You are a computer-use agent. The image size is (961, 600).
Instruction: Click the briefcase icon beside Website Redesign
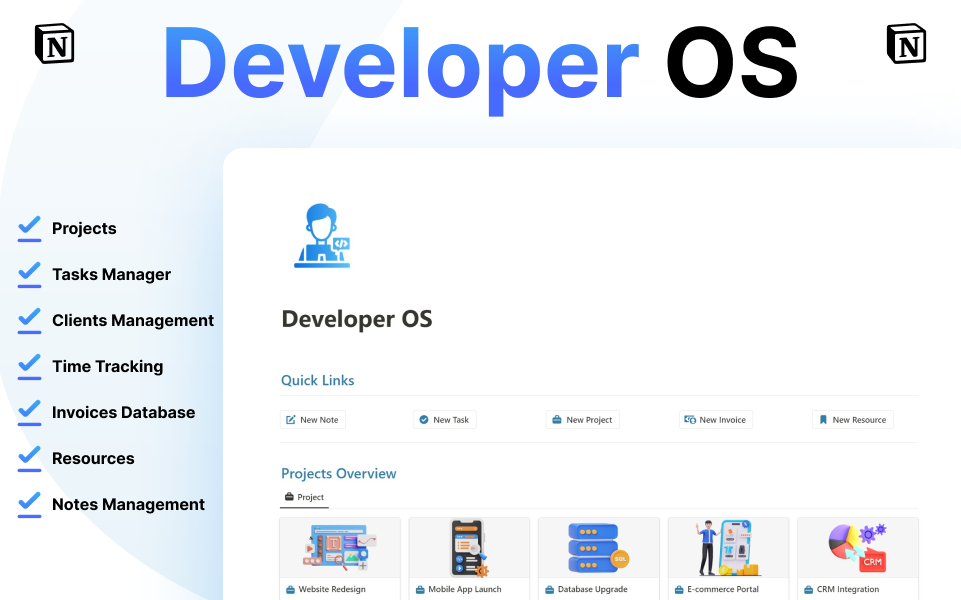[x=291, y=590]
